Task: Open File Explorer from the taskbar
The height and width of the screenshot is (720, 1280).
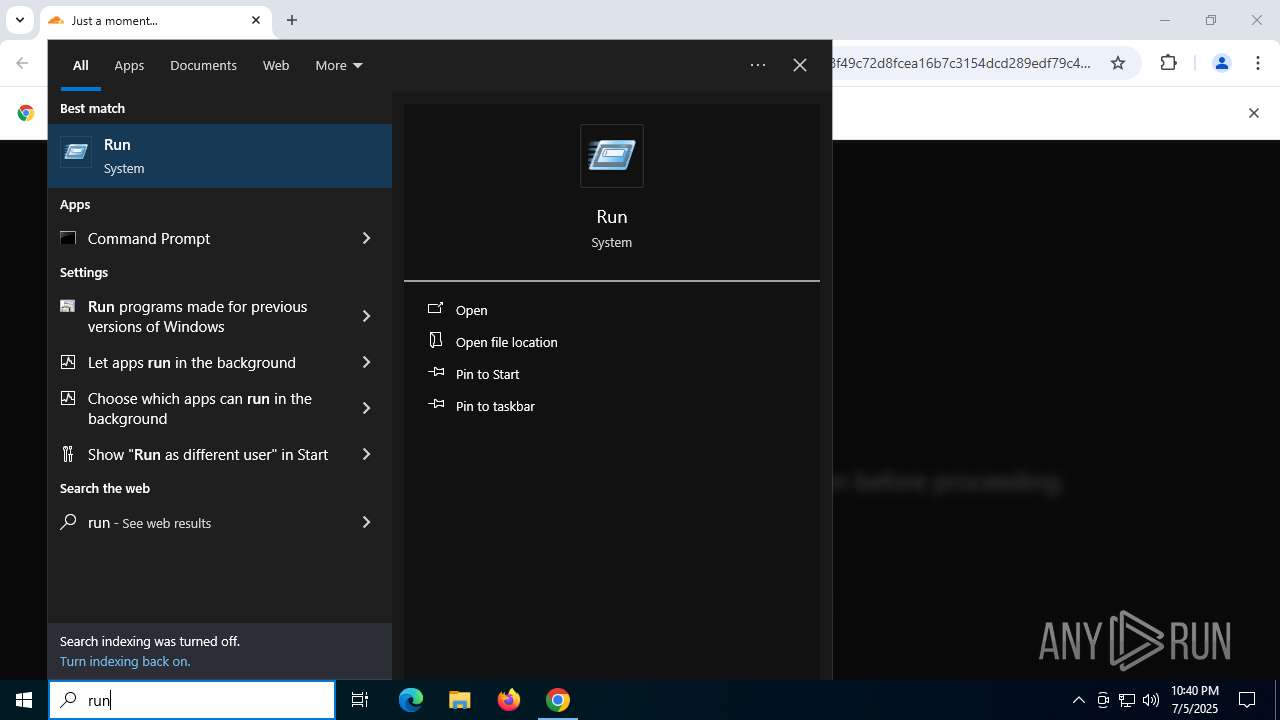Action: click(x=460, y=700)
